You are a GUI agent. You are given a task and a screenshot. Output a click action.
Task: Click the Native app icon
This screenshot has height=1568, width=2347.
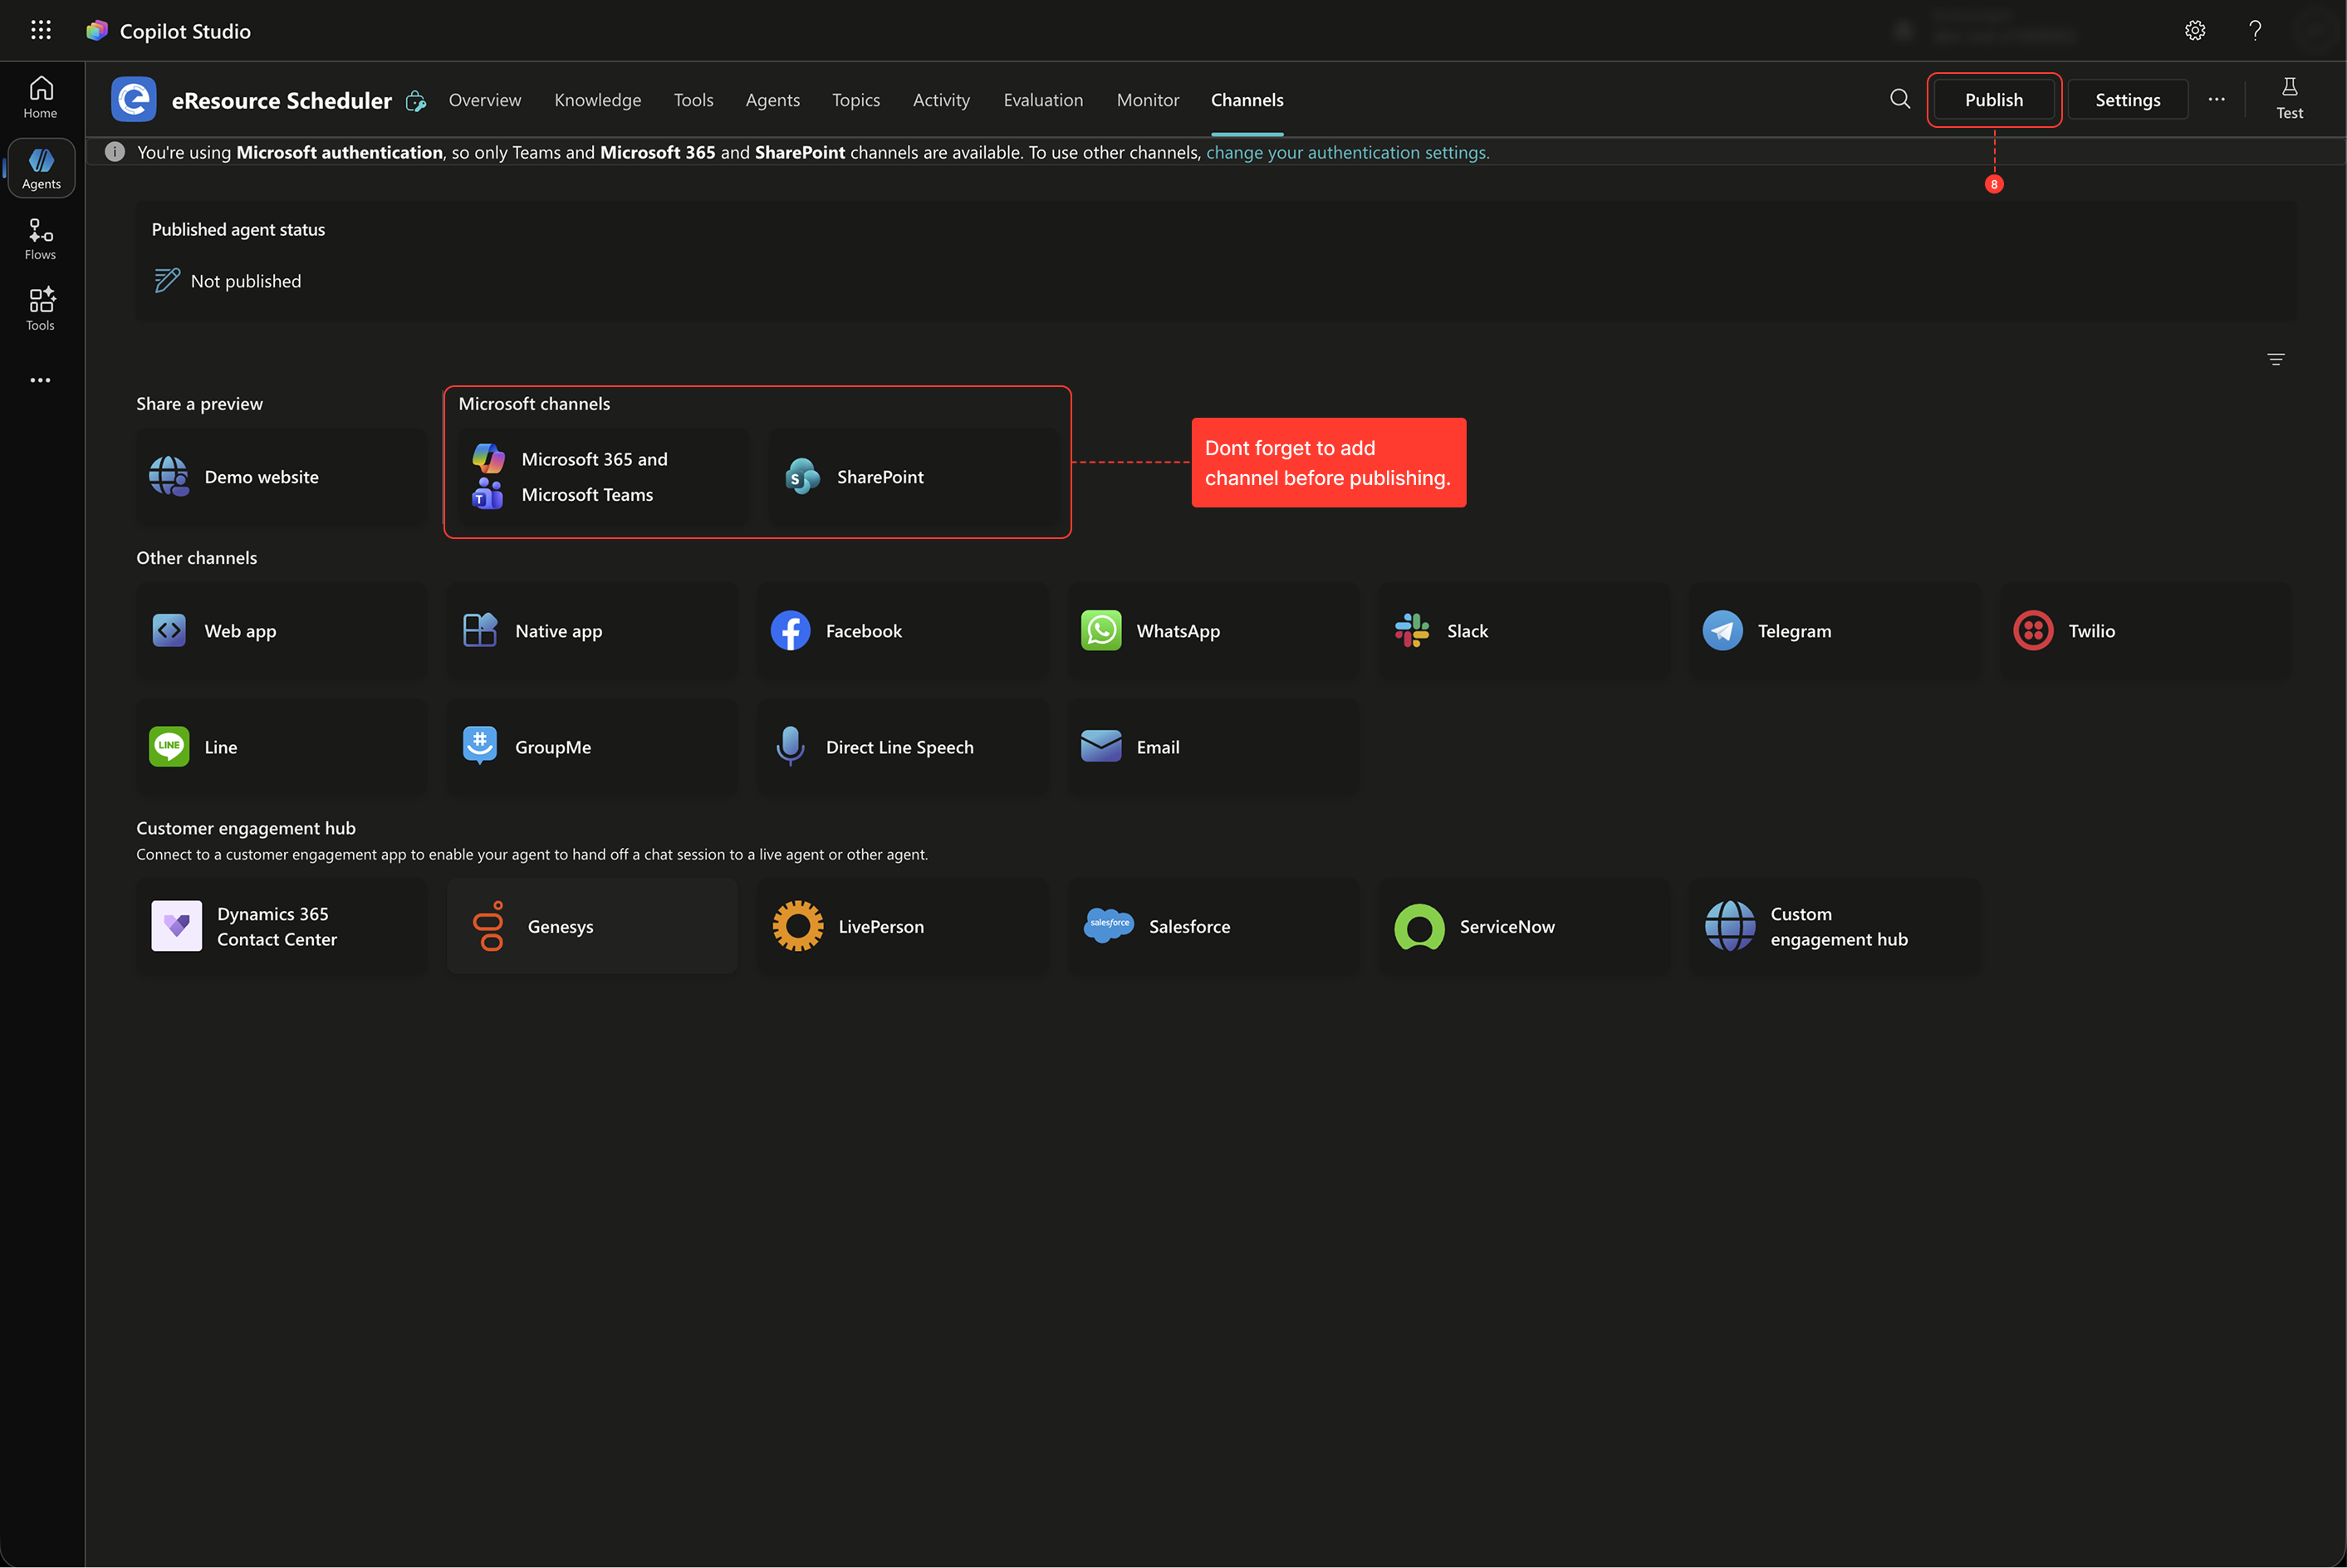click(x=480, y=630)
